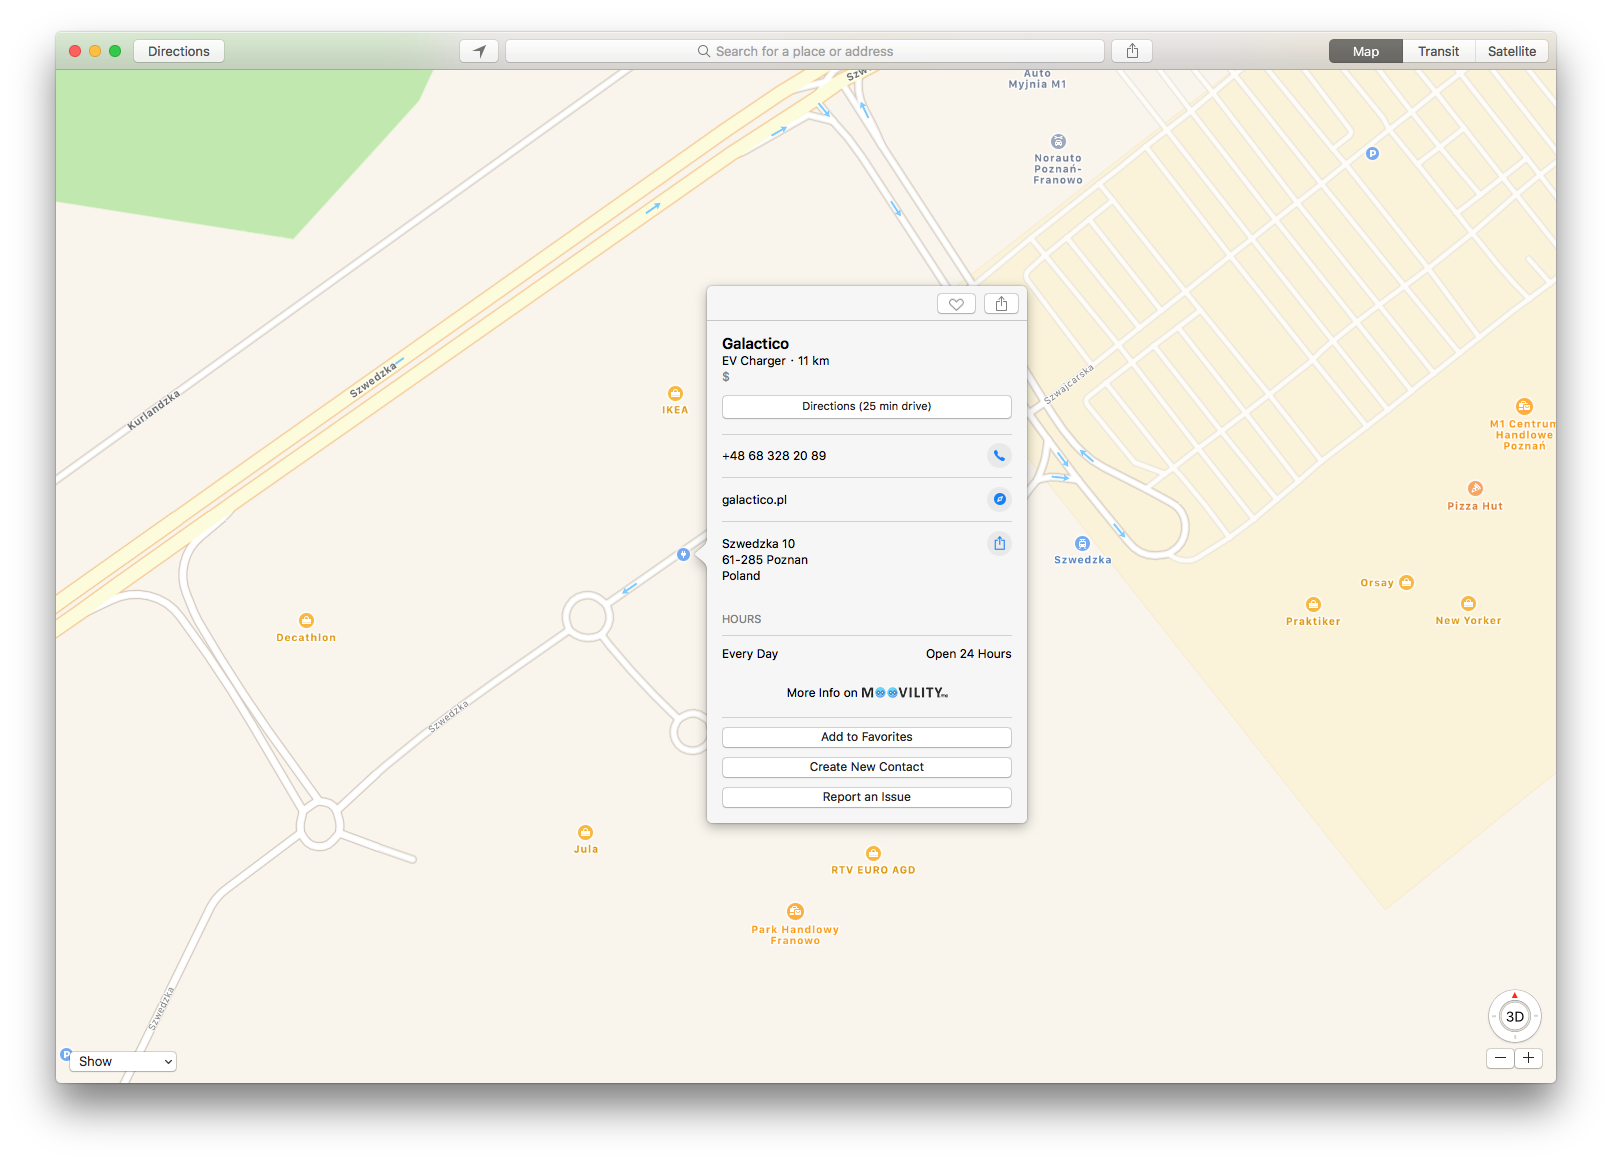Click the galactico.pl website text

point(754,500)
